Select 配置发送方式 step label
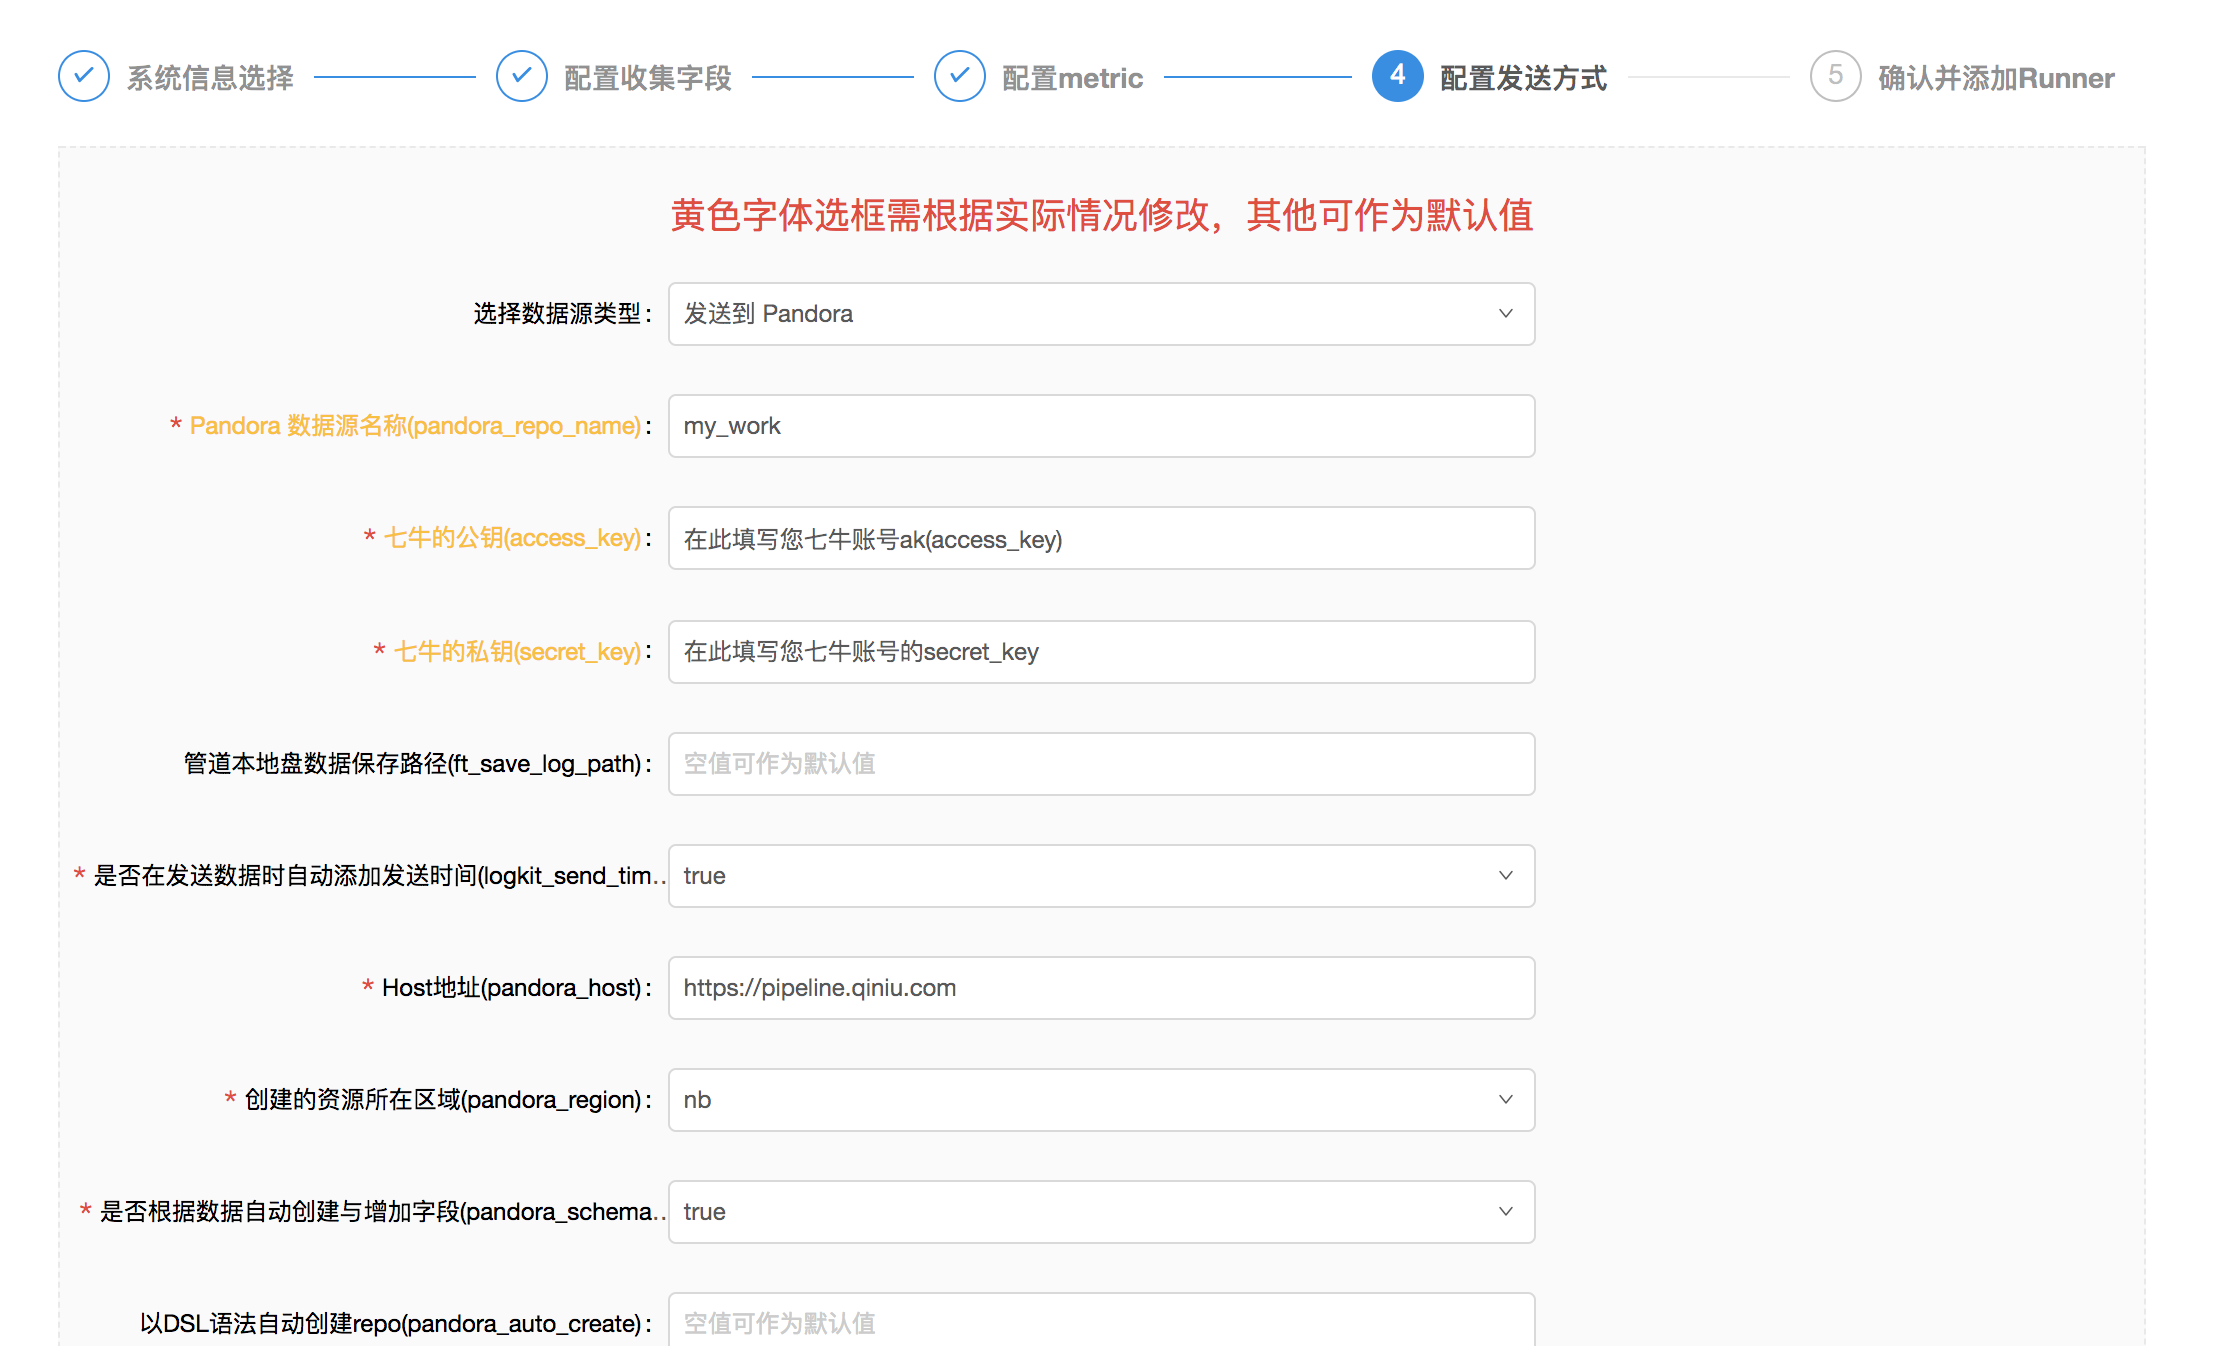This screenshot has width=2222, height=1346. tap(1524, 78)
